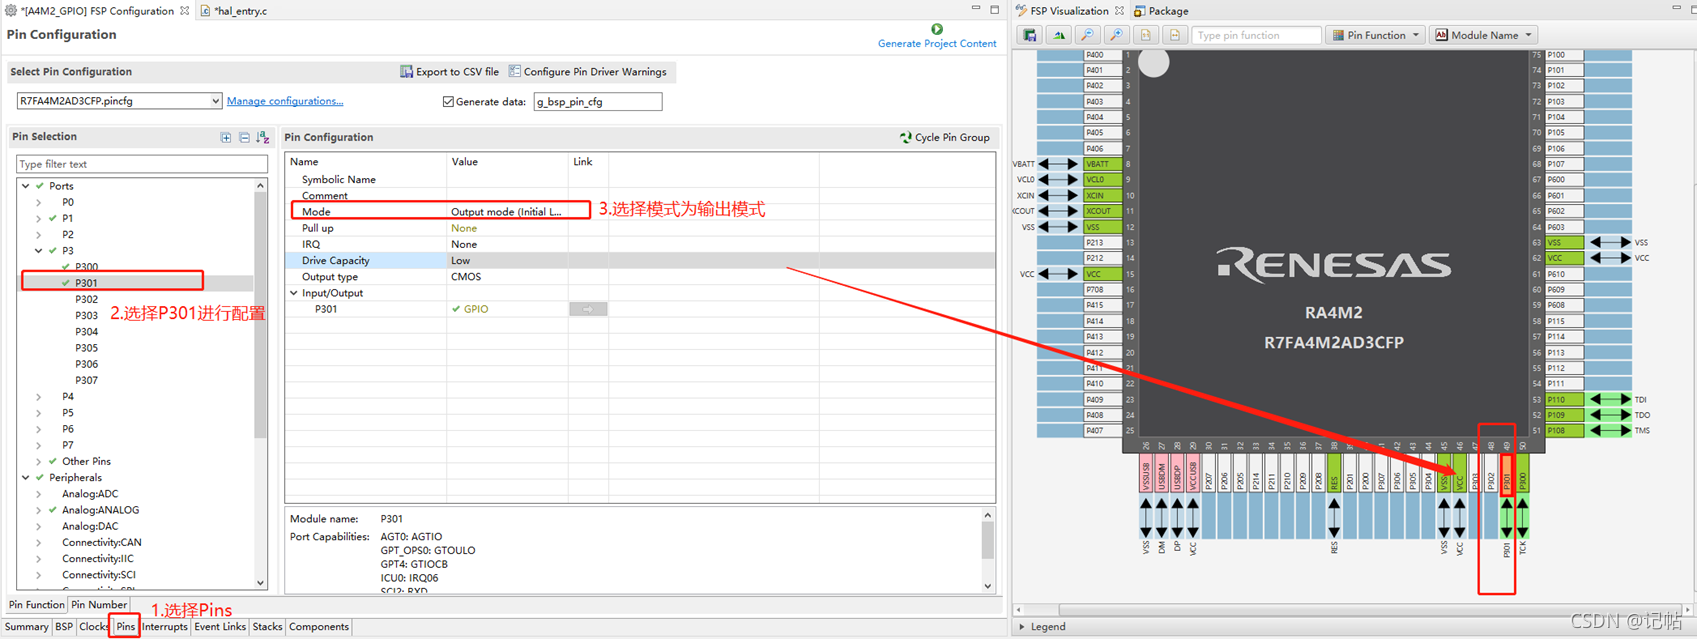Switch to the Pins tab
The height and width of the screenshot is (639, 1697).
(125, 627)
